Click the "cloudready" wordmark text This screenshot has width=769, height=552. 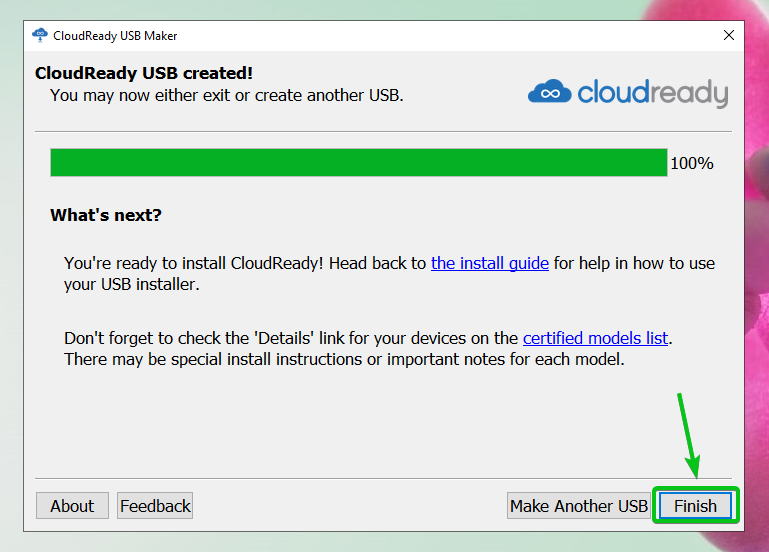(x=653, y=94)
